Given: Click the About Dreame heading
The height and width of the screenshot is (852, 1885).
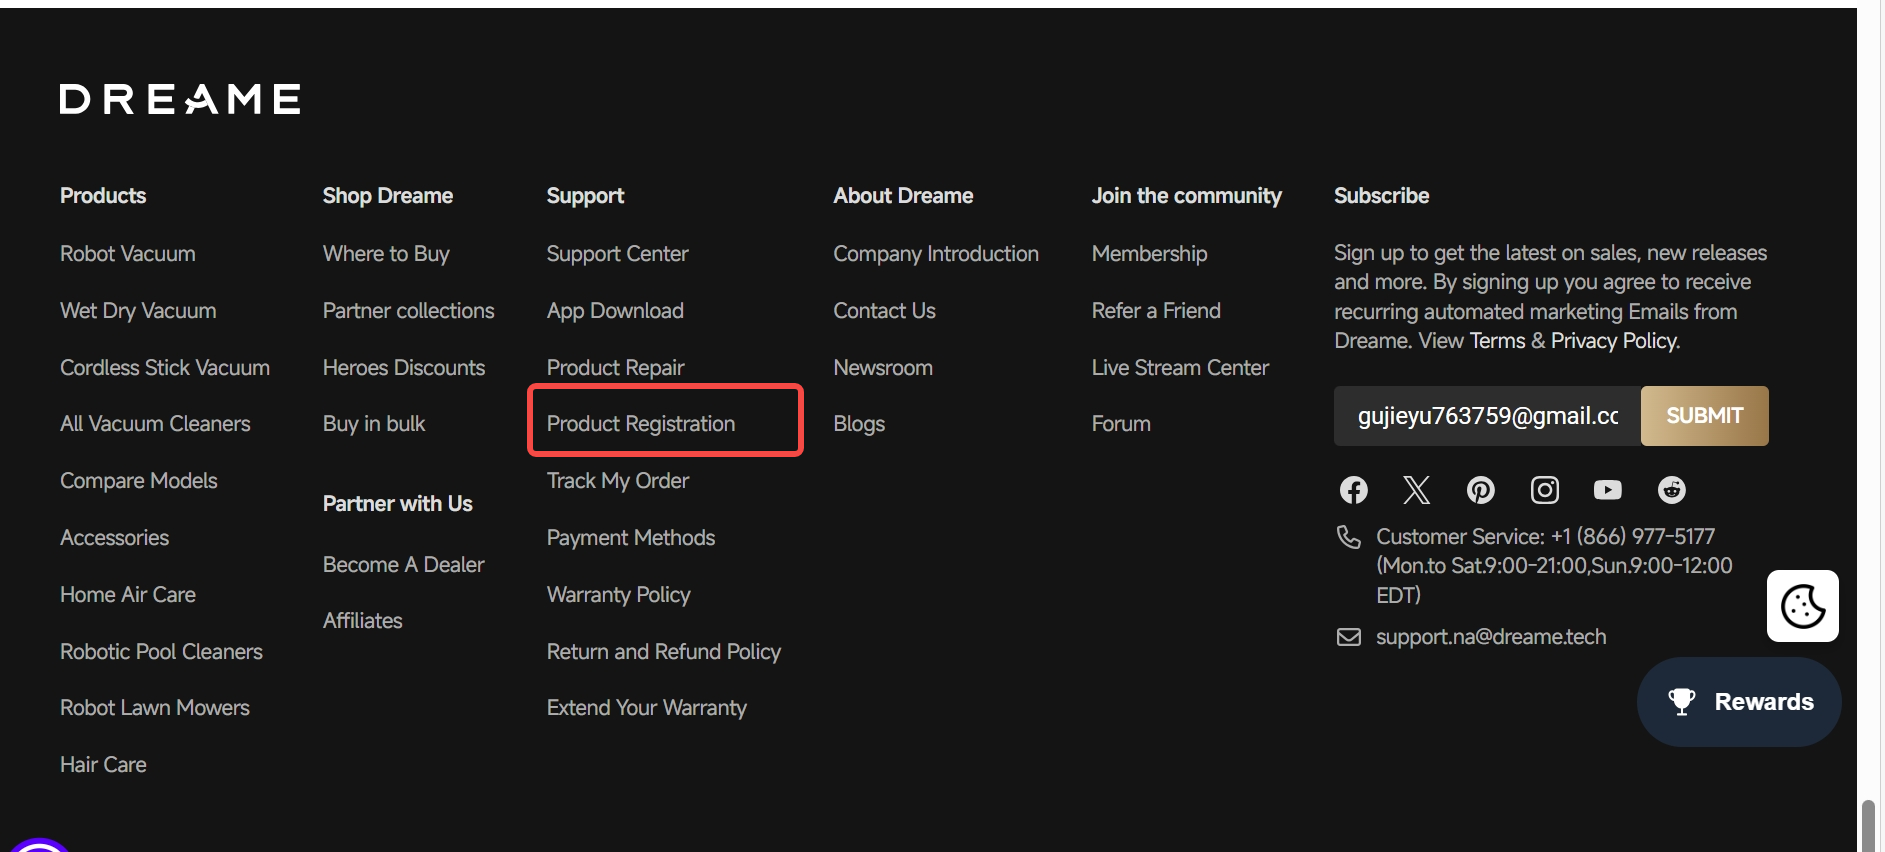Looking at the screenshot, I should (x=903, y=196).
